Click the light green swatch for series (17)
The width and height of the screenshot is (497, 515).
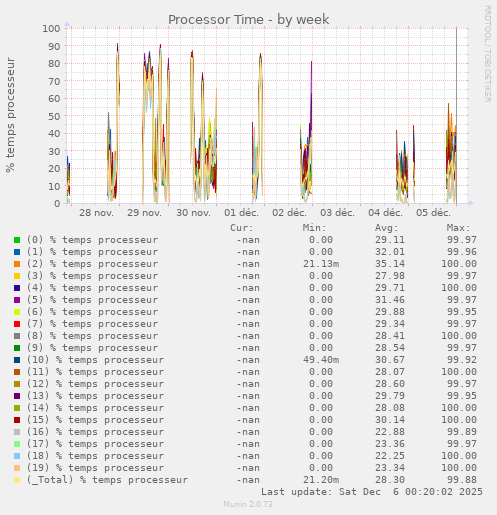[17, 444]
